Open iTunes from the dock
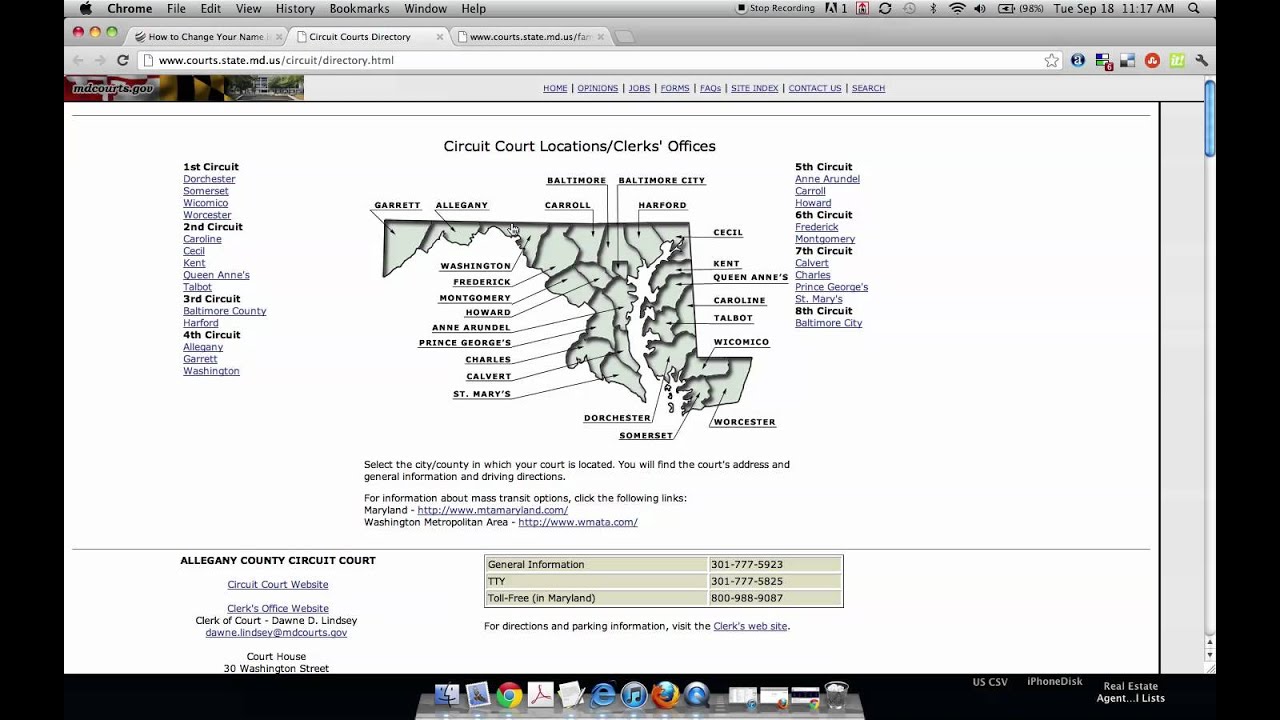Image resolution: width=1280 pixels, height=720 pixels. pos(634,695)
